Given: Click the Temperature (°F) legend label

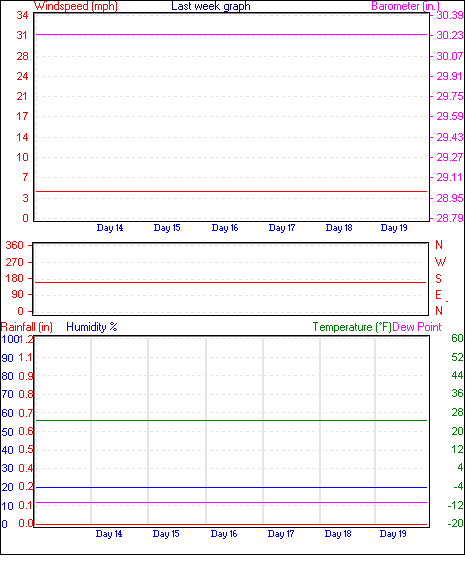Looking at the screenshot, I should 352,327.
